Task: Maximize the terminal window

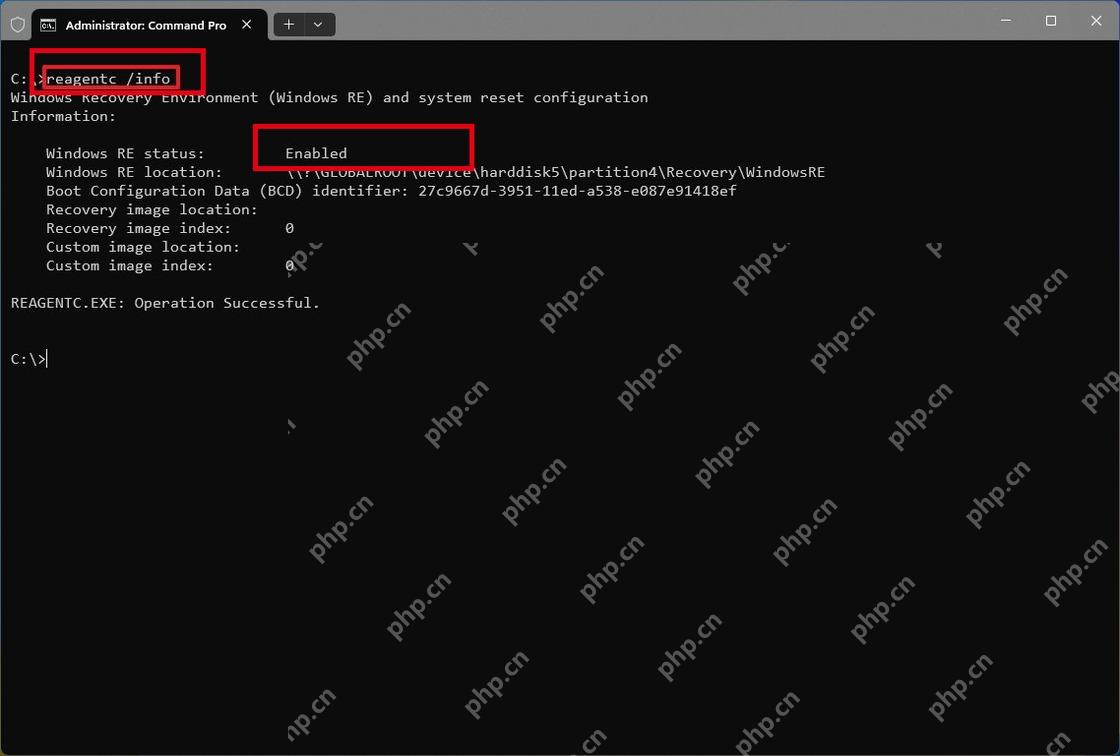Action: pos(1051,21)
